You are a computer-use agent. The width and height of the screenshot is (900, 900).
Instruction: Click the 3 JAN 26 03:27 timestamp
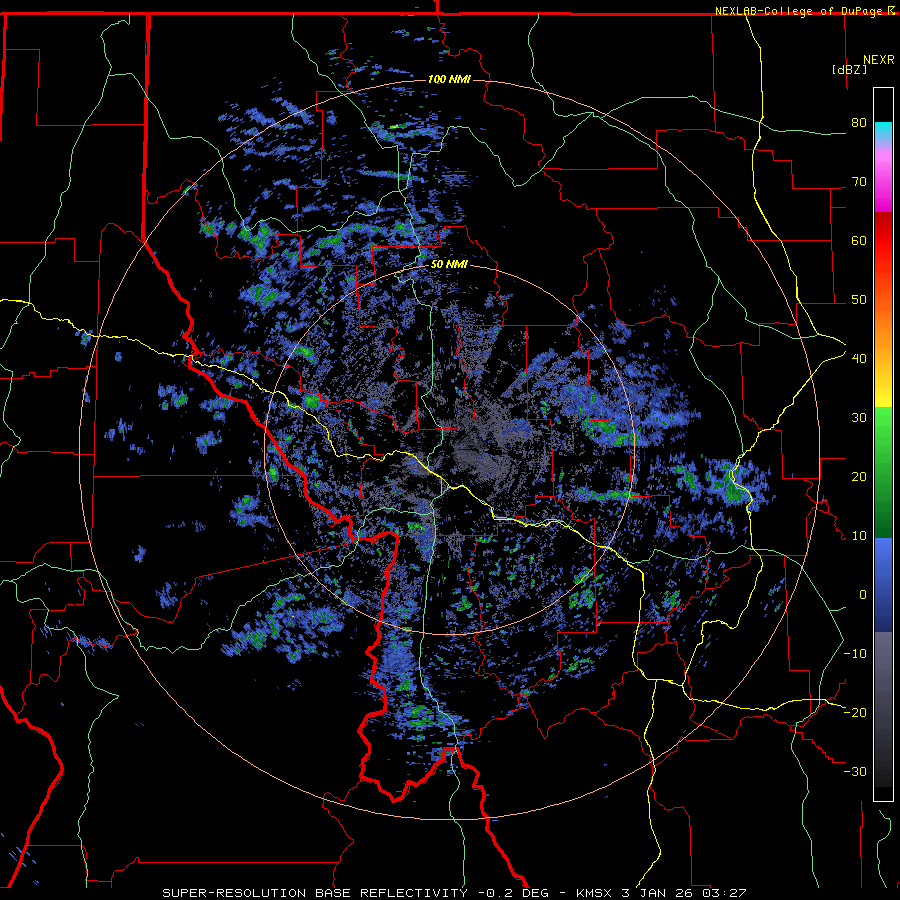coord(684,893)
